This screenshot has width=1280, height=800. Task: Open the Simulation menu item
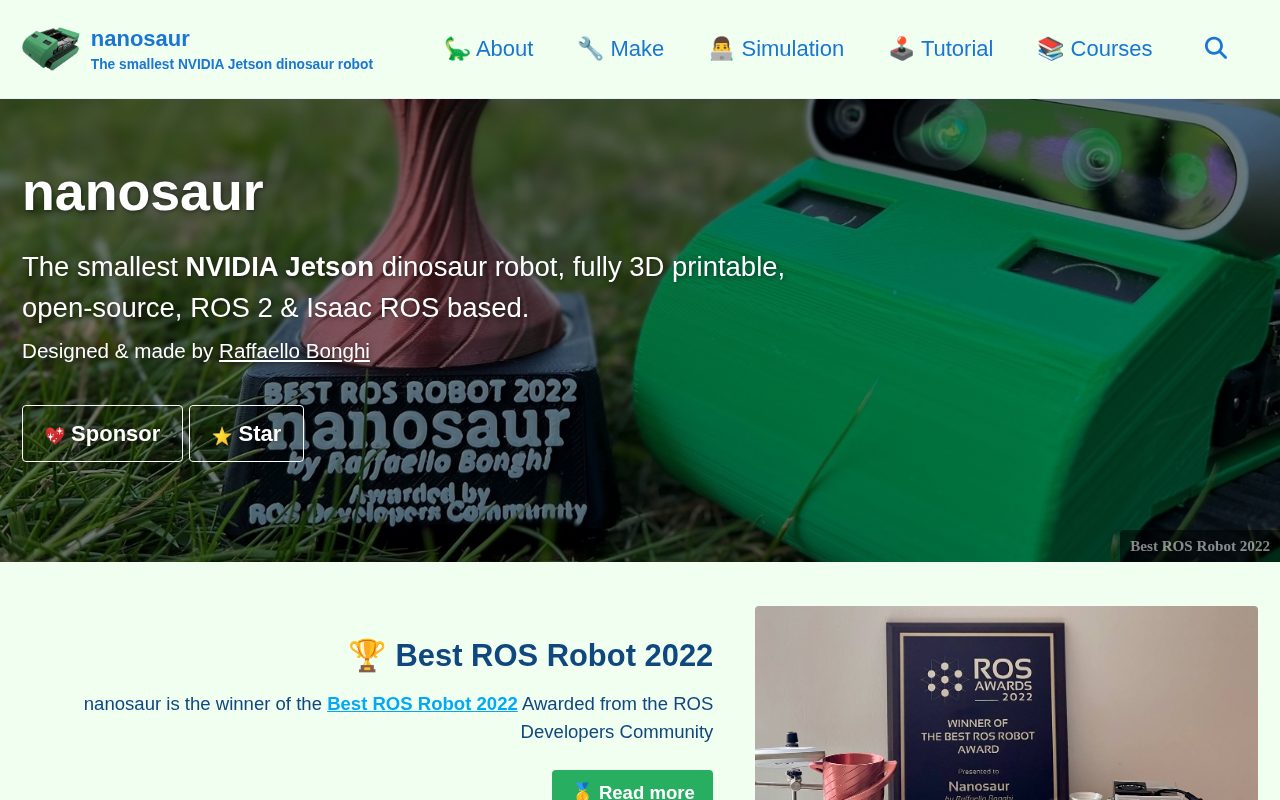click(x=776, y=49)
